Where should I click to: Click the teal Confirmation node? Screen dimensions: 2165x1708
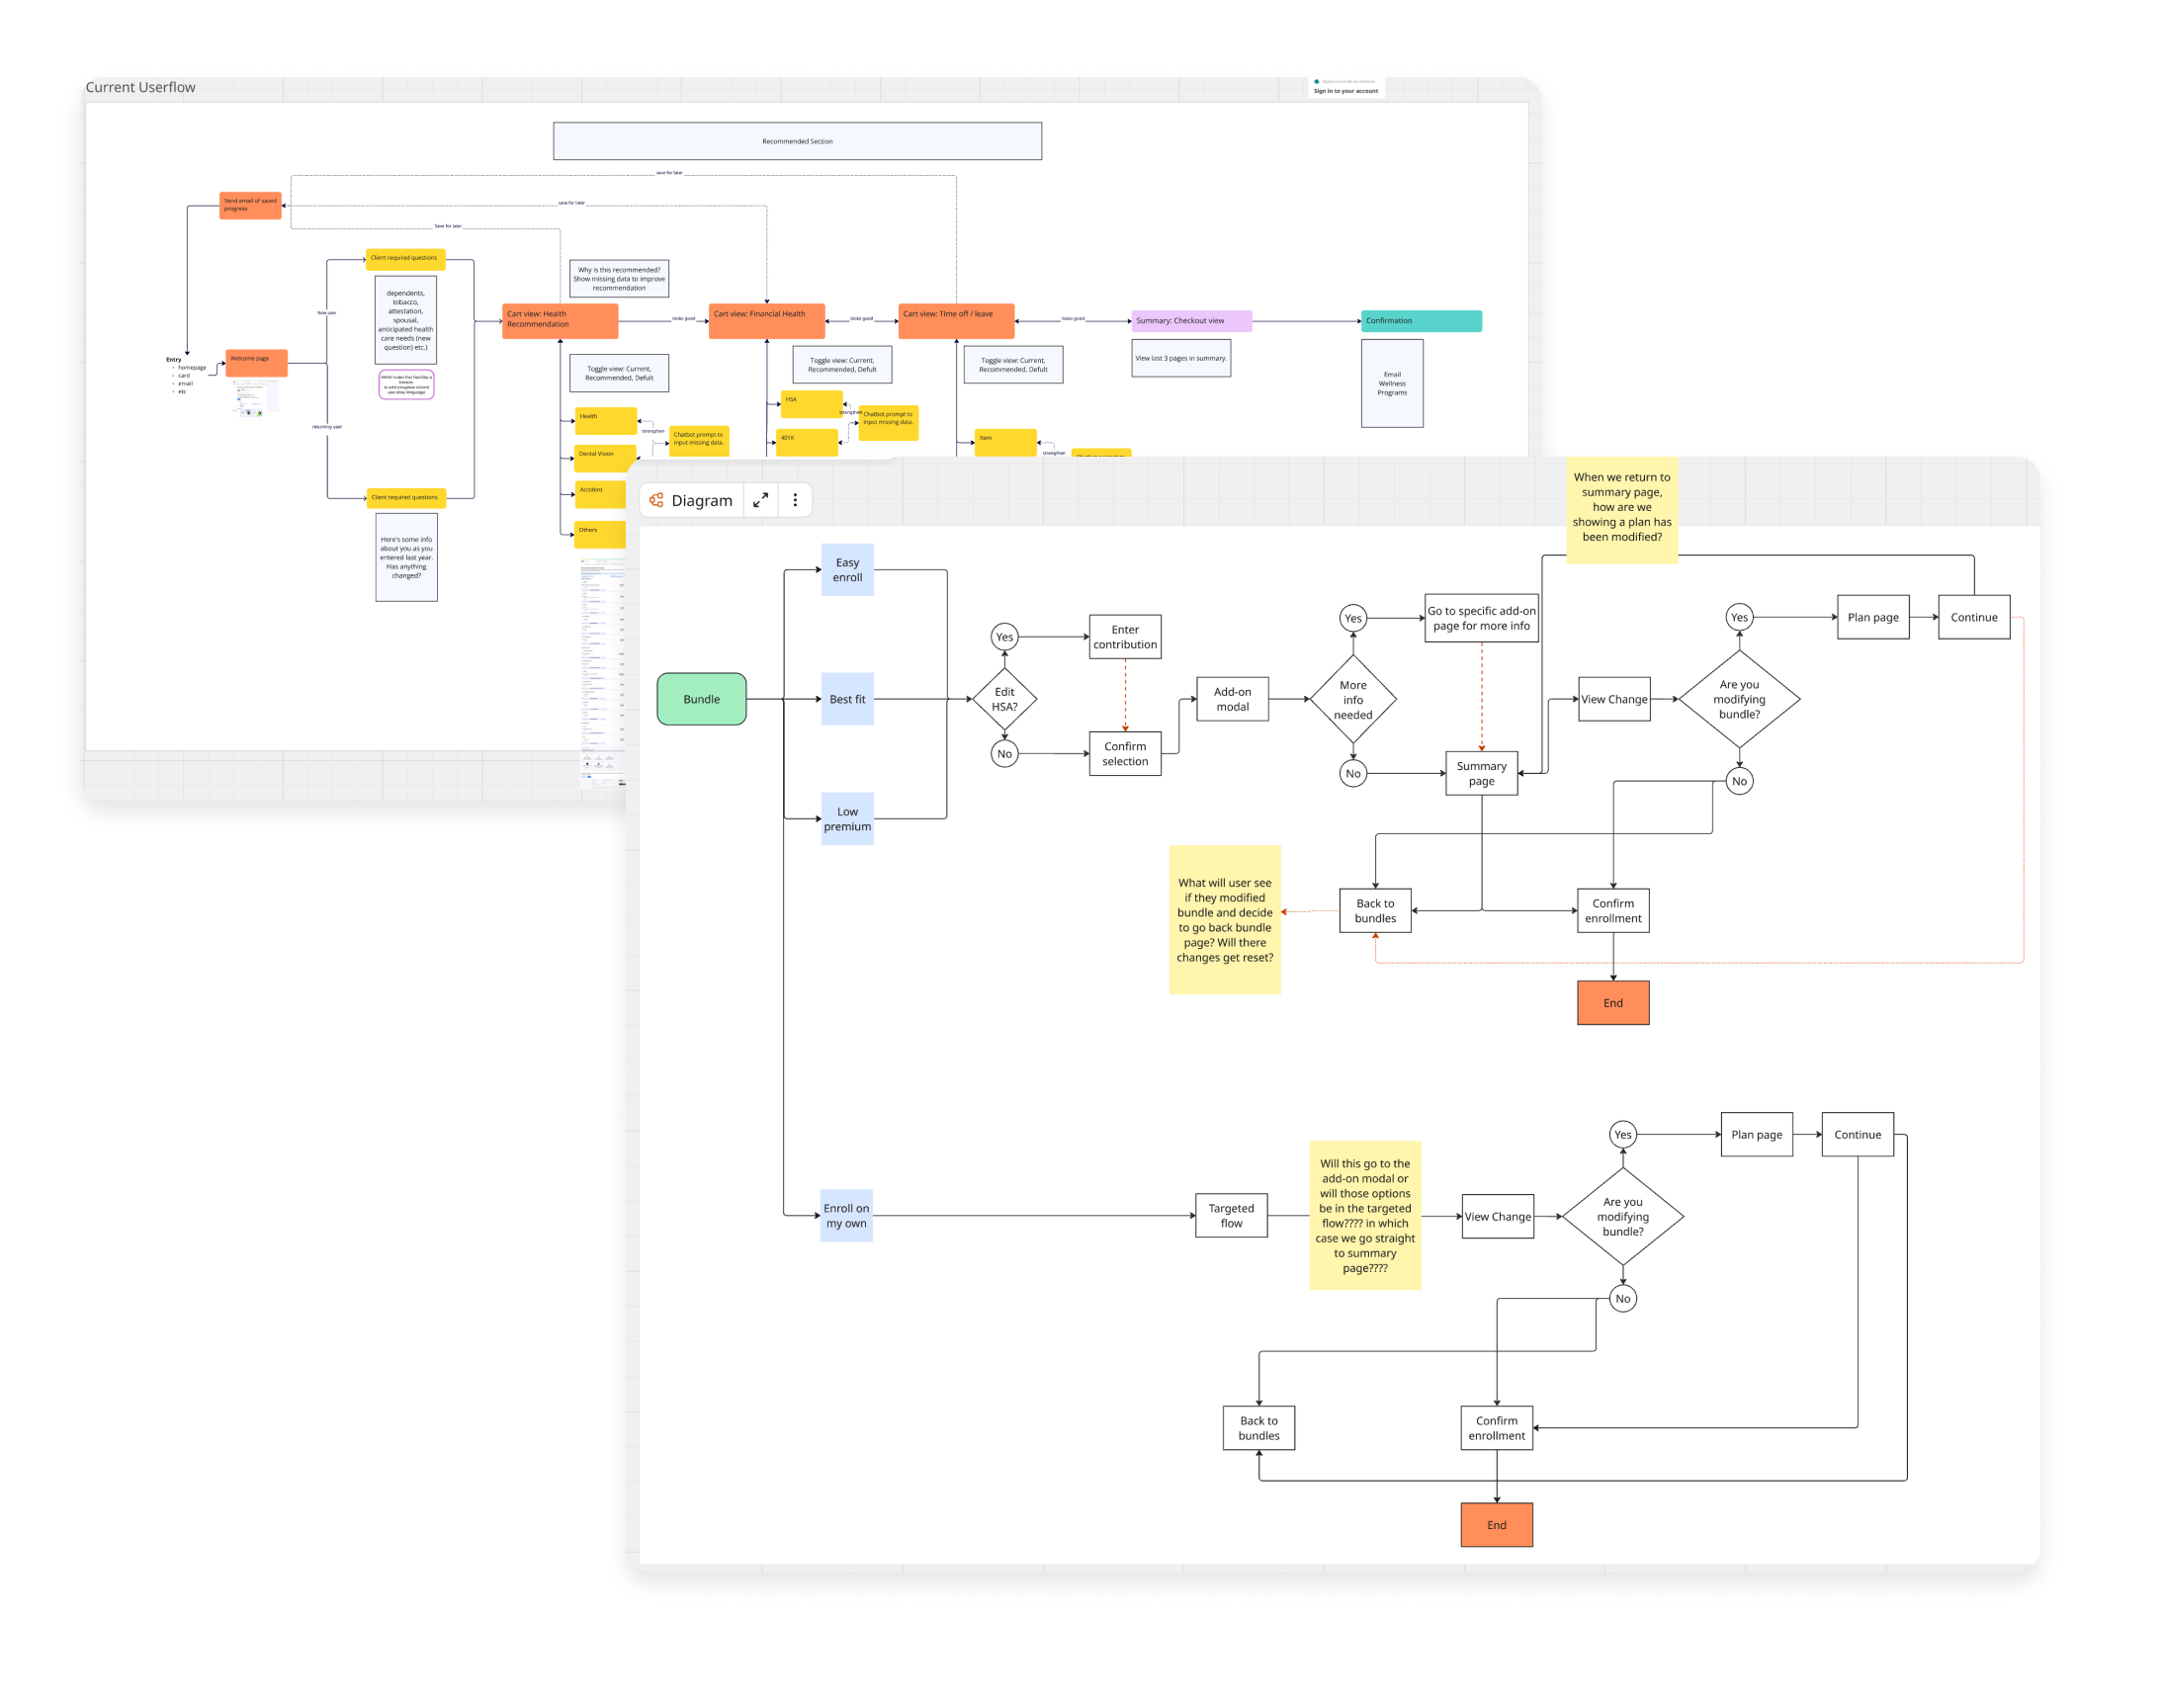click(1421, 321)
